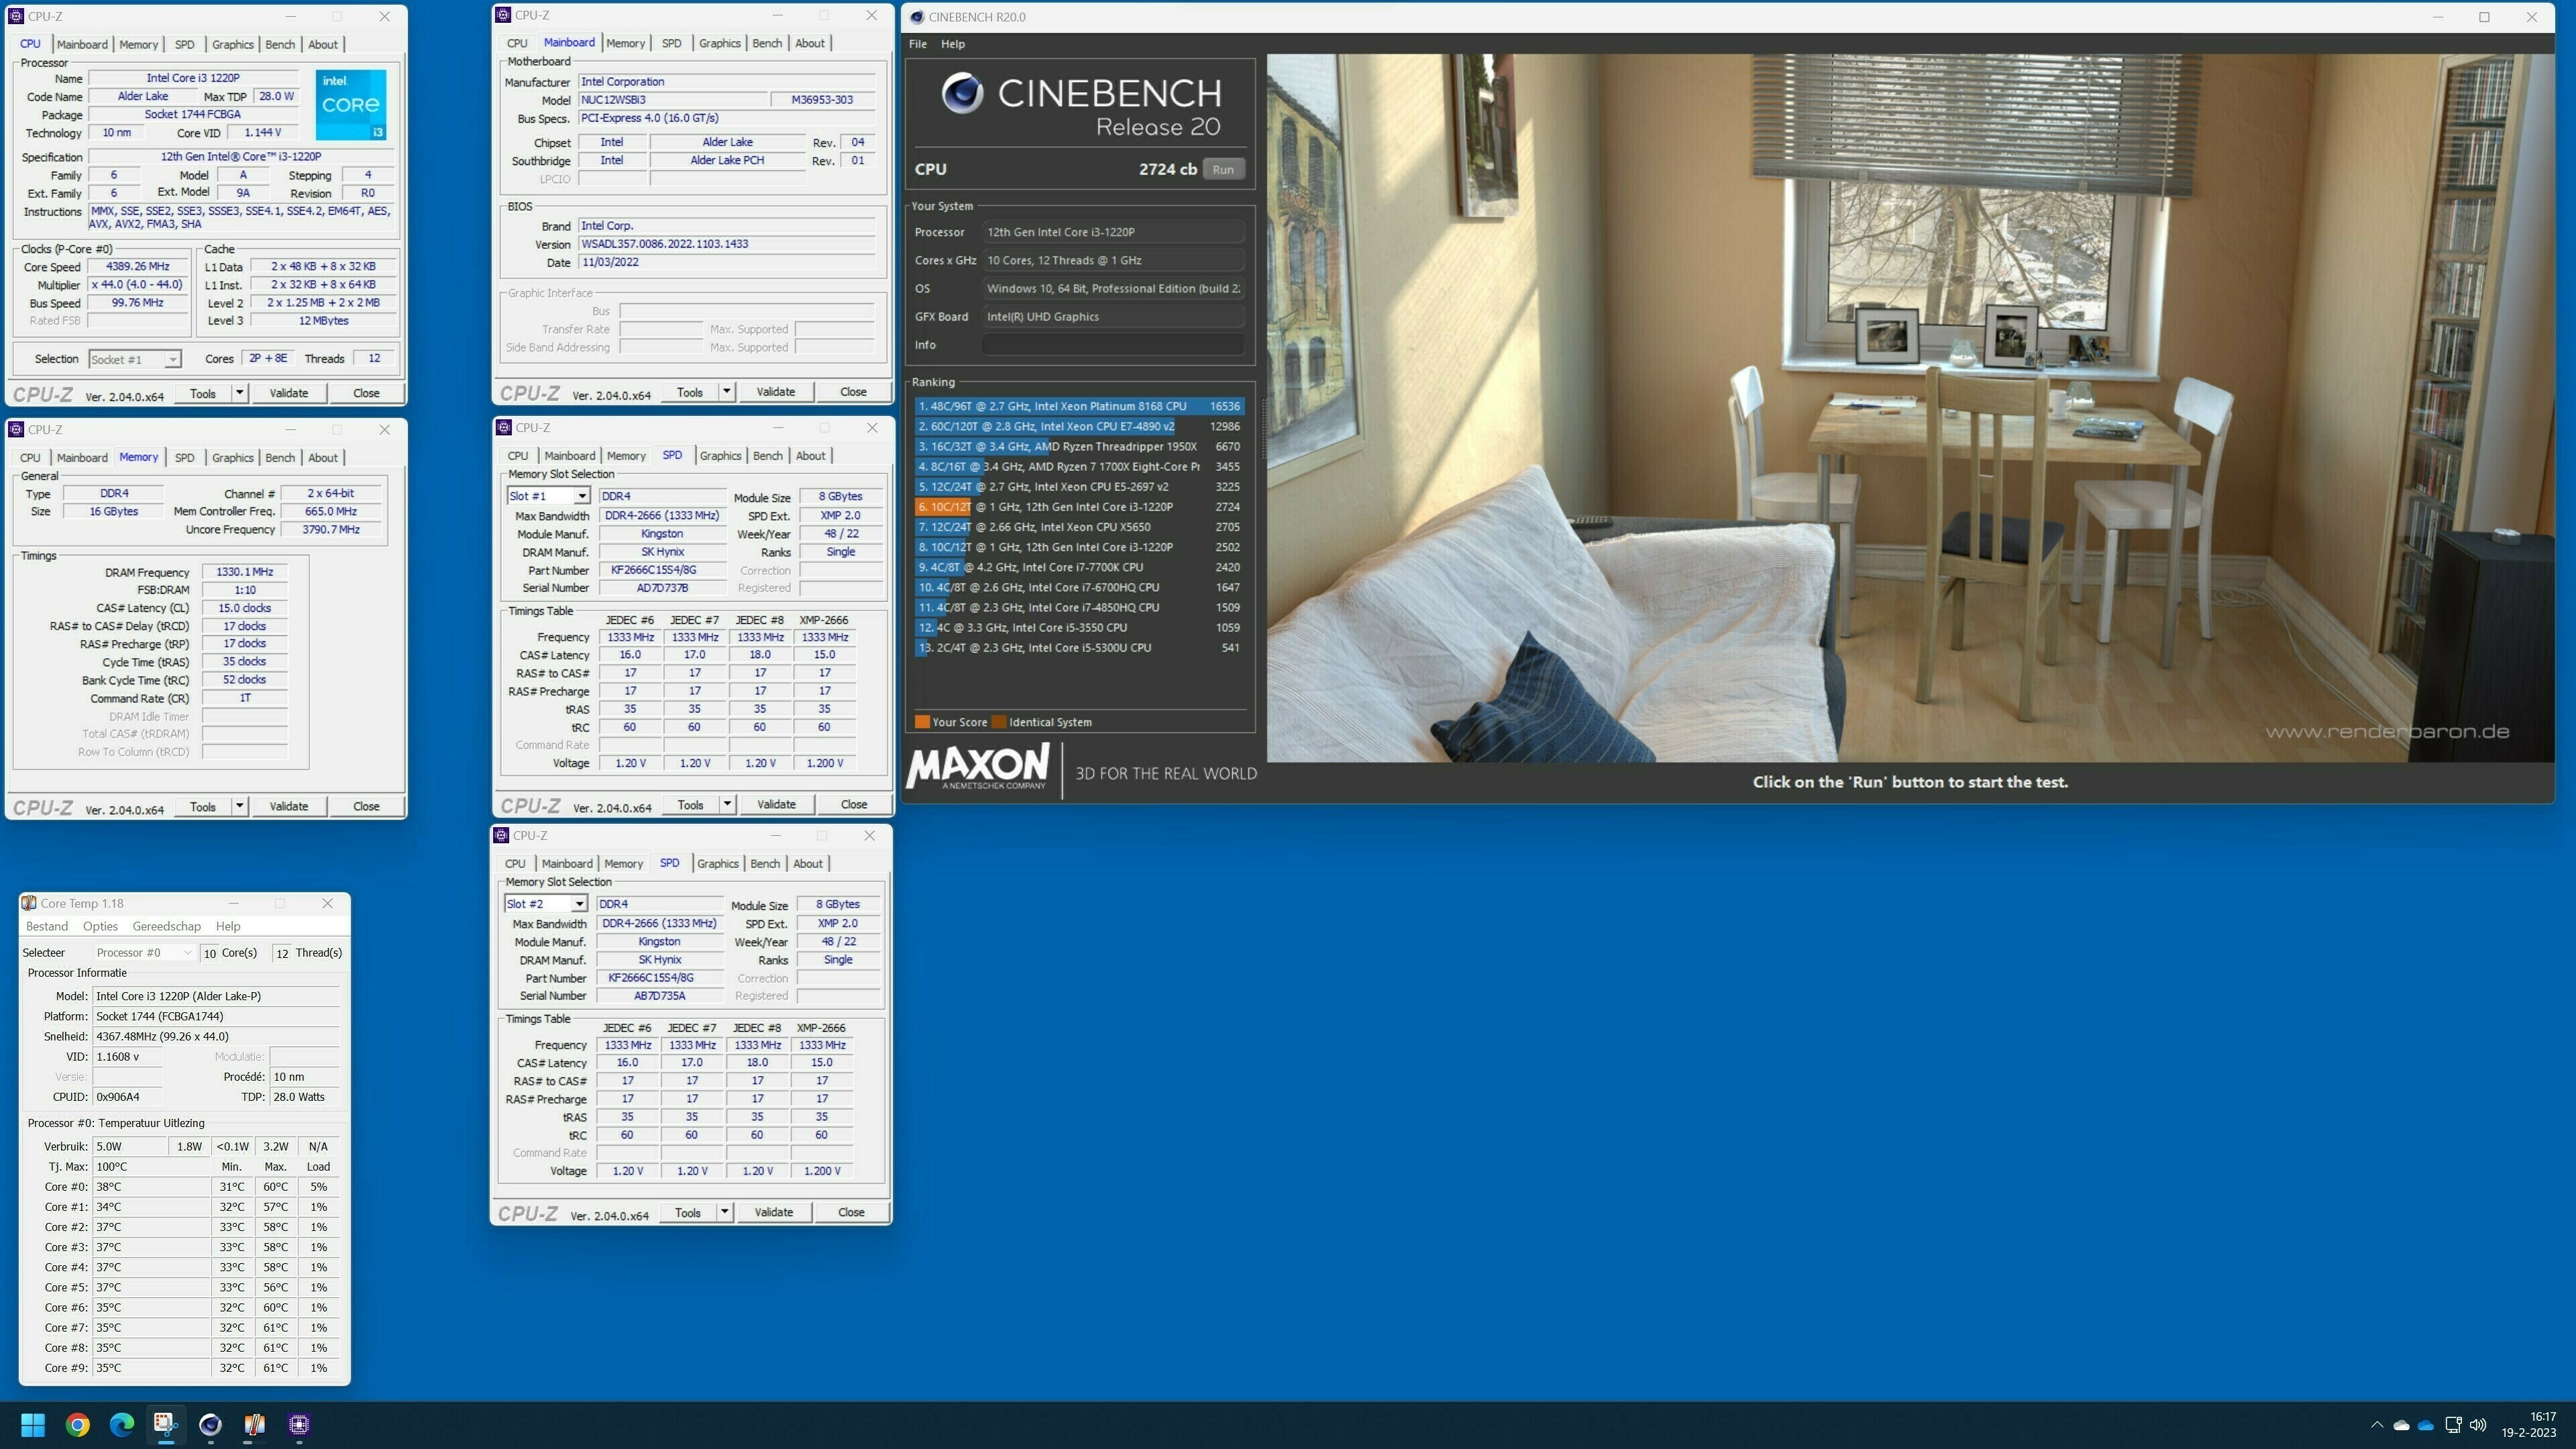Select ranking row Intel Core i5-5300U CPU
Screen dimensions: 2576x1449
[x=1079, y=647]
